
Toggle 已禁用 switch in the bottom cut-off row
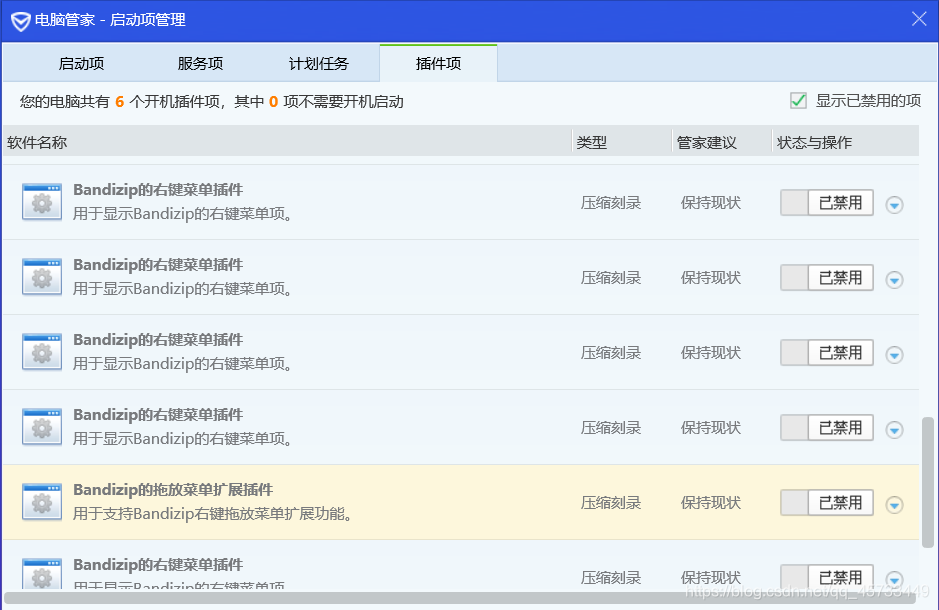[x=826, y=577]
